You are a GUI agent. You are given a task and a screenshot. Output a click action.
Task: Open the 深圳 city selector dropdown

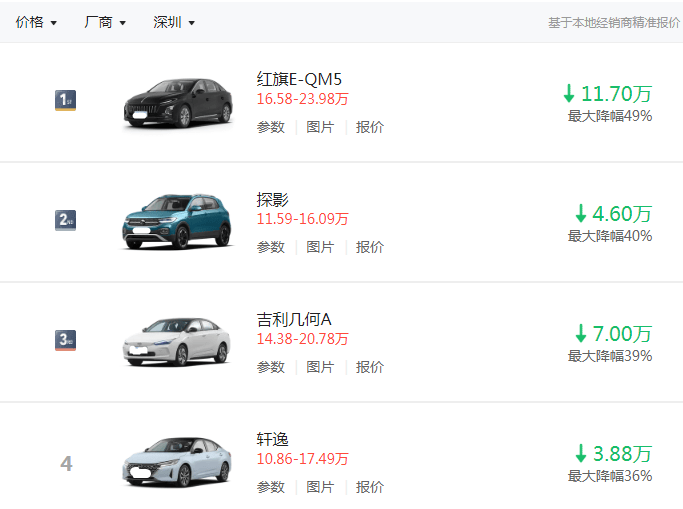(174, 22)
